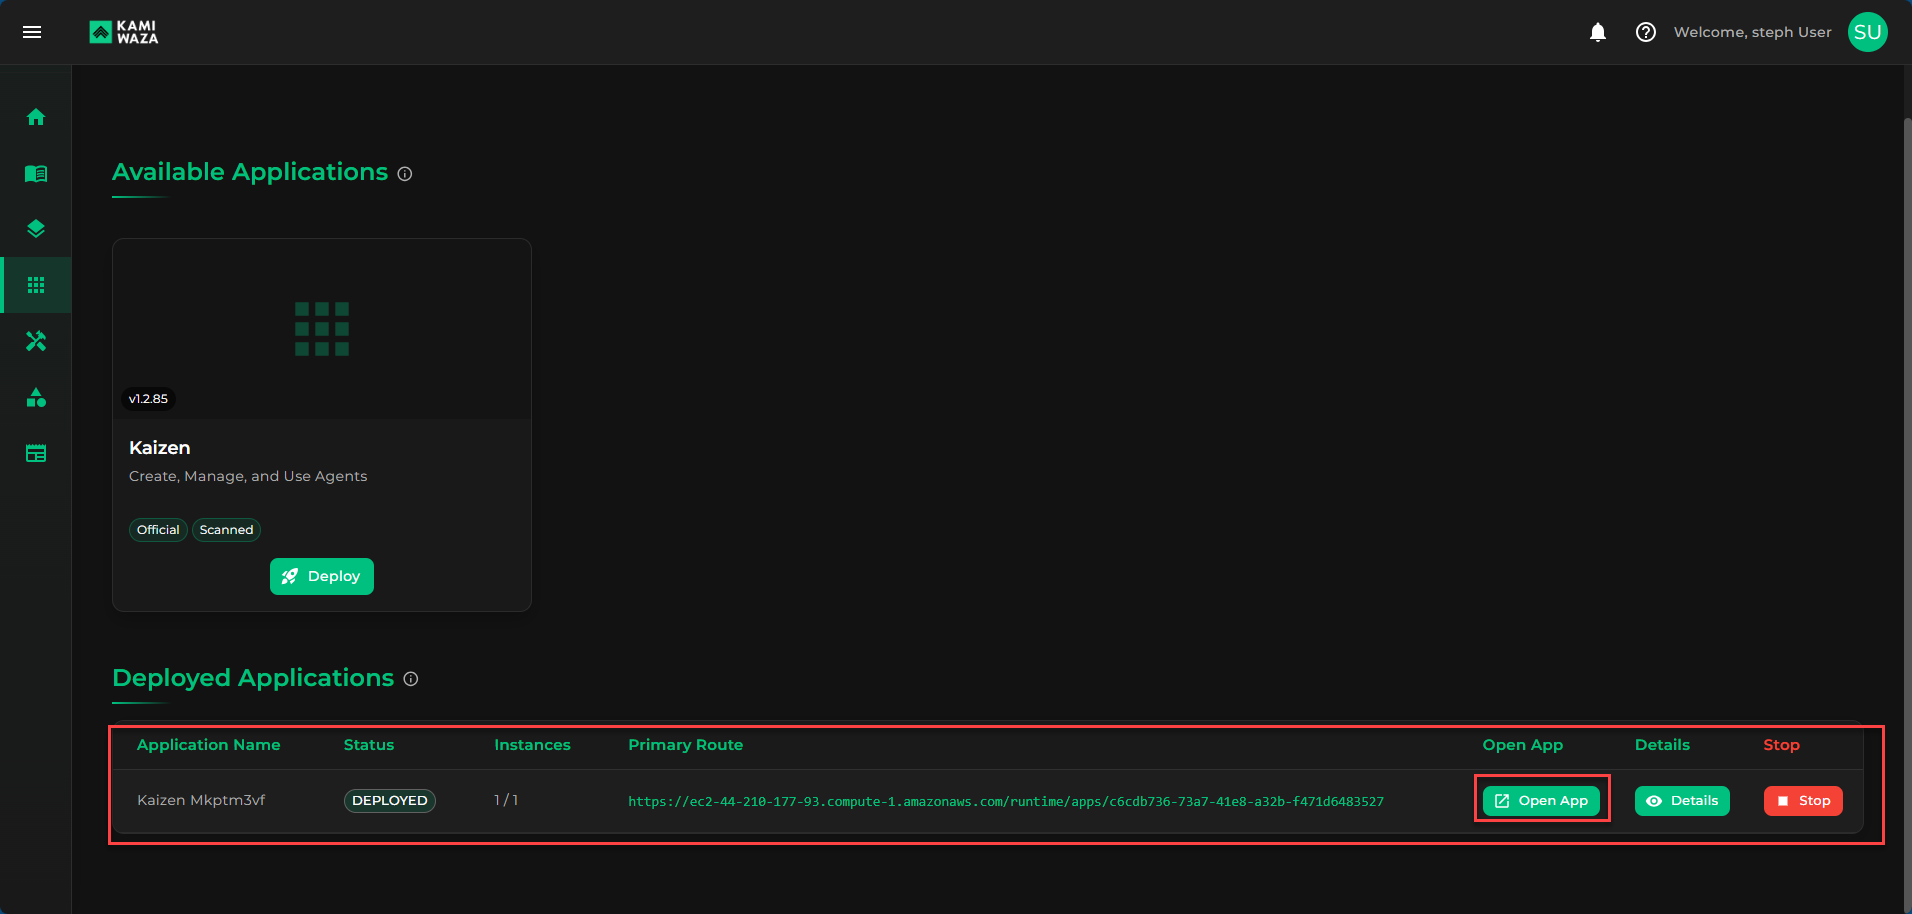Open the SU user avatar menu
The height and width of the screenshot is (914, 1912).
coord(1868,32)
